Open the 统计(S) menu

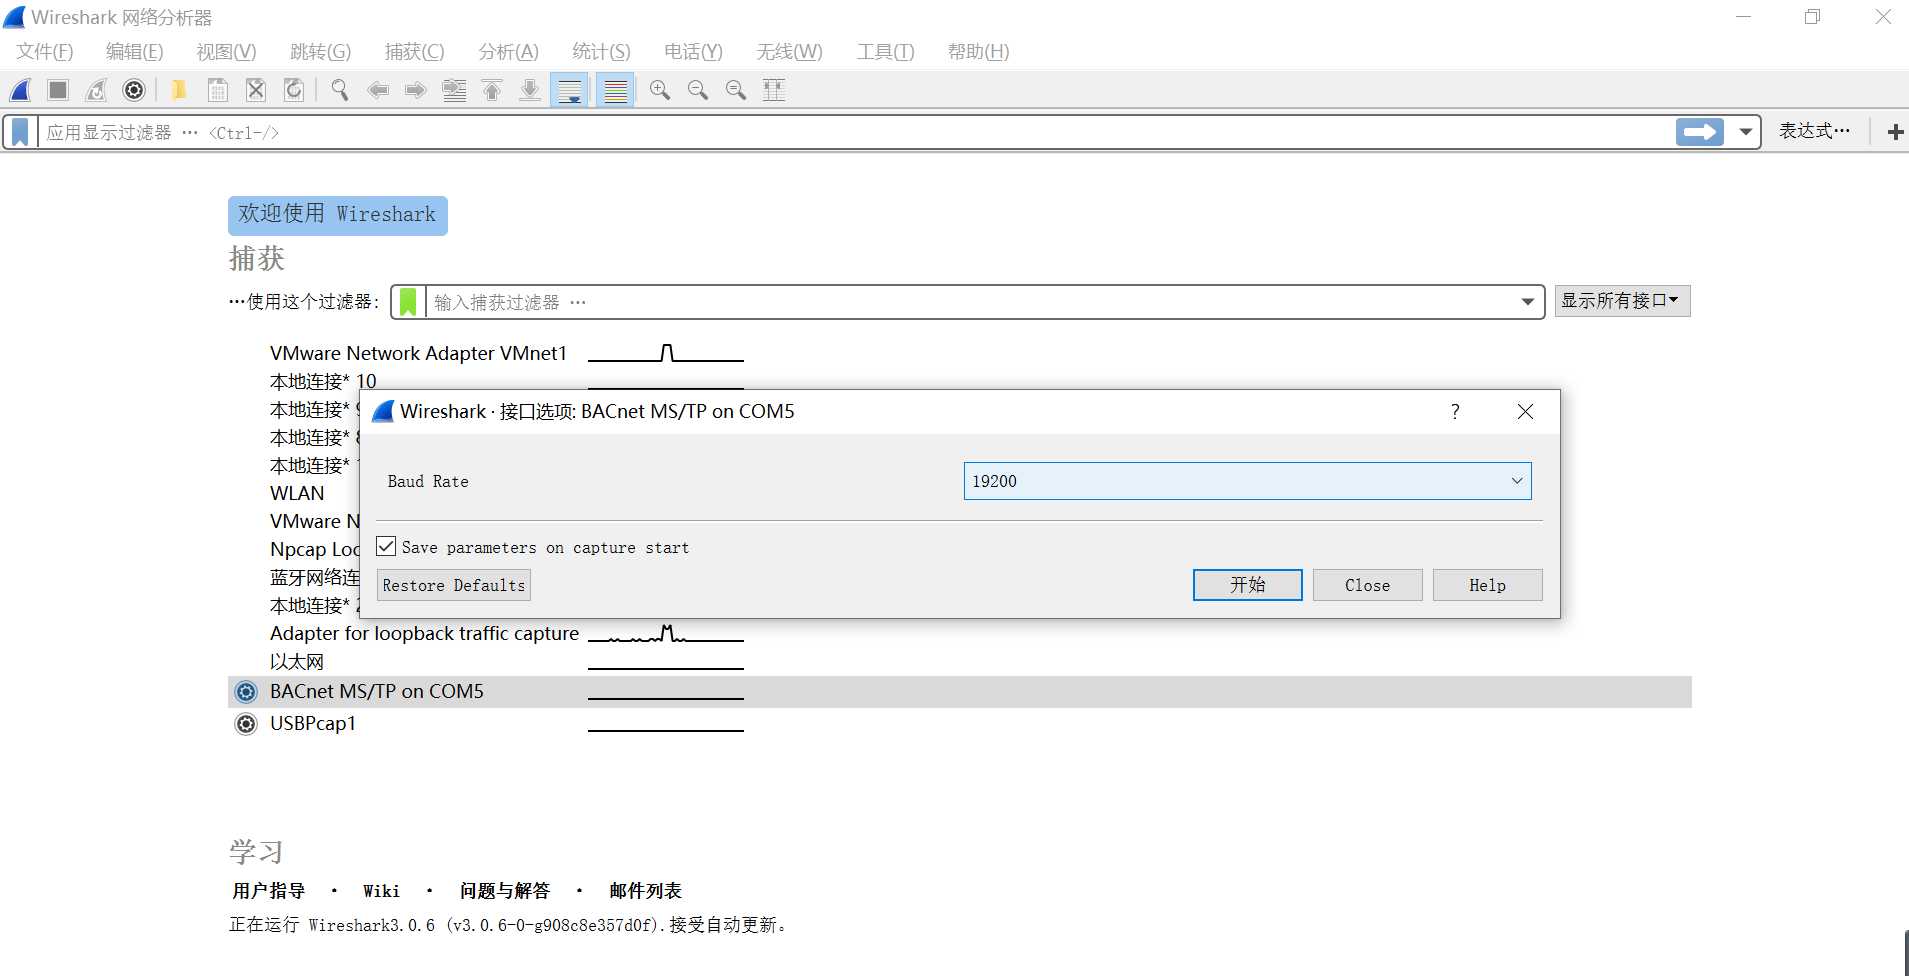tap(601, 52)
